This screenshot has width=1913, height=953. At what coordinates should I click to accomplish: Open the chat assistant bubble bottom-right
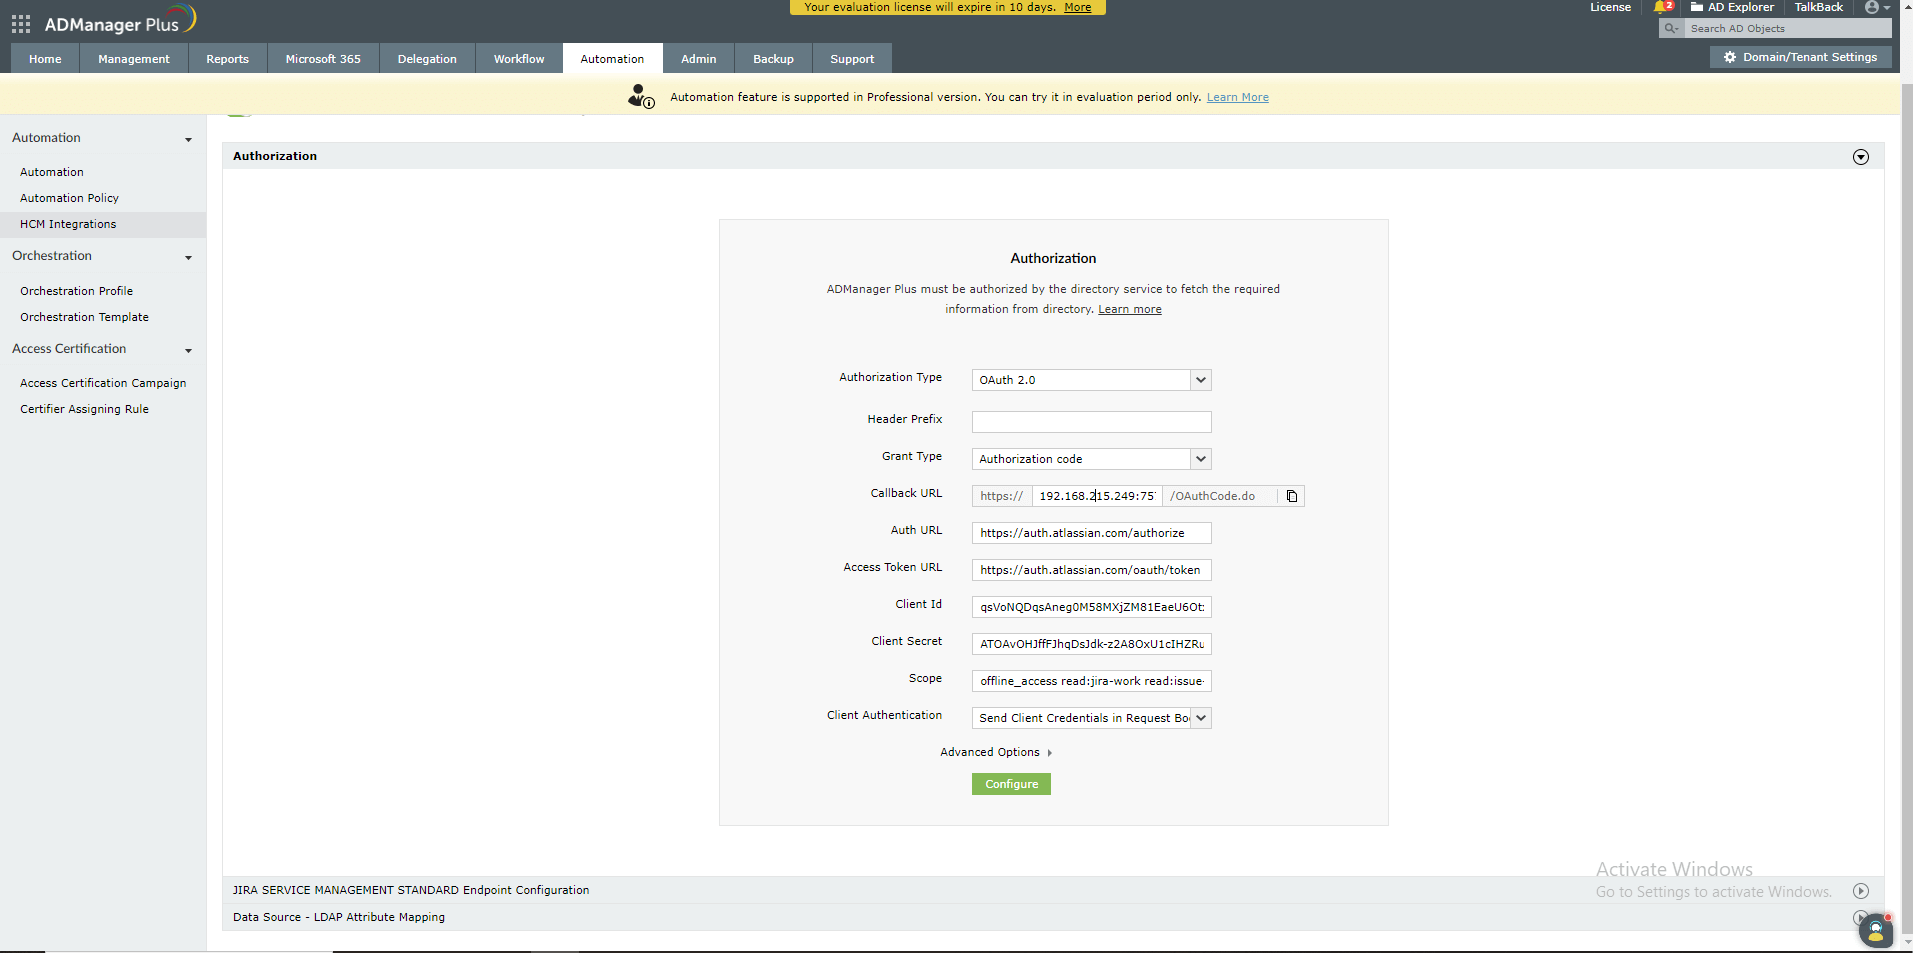[x=1875, y=931]
